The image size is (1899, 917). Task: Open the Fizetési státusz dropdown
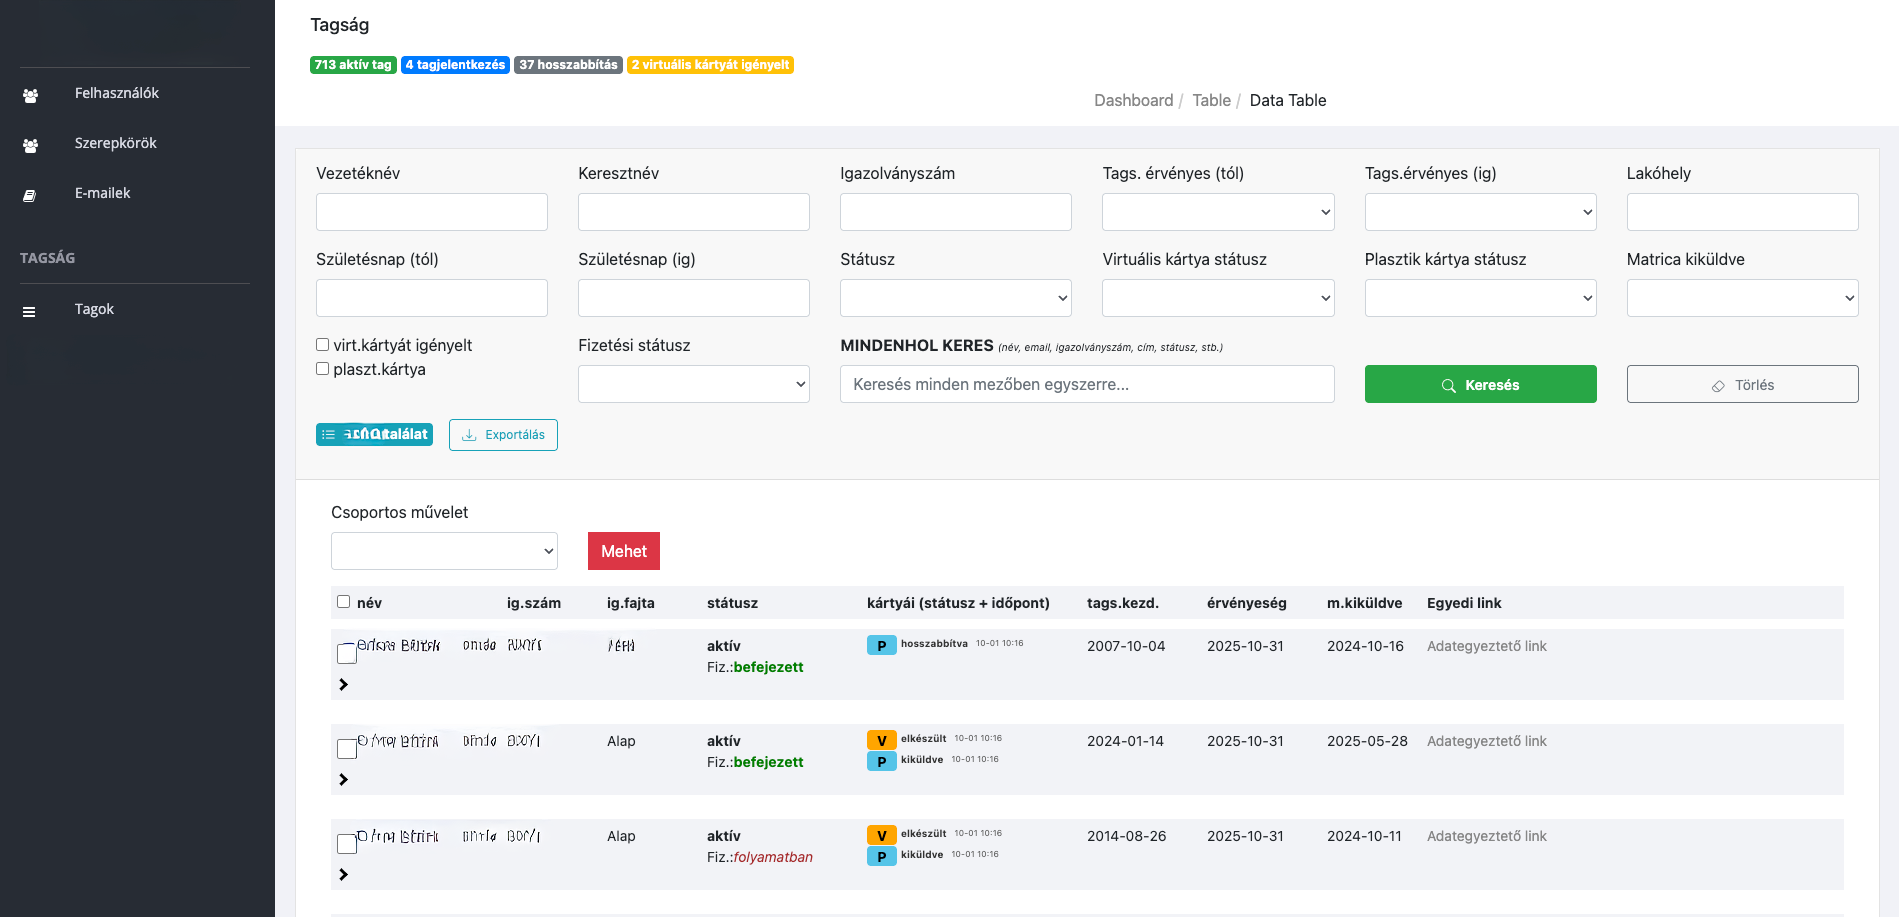point(693,384)
